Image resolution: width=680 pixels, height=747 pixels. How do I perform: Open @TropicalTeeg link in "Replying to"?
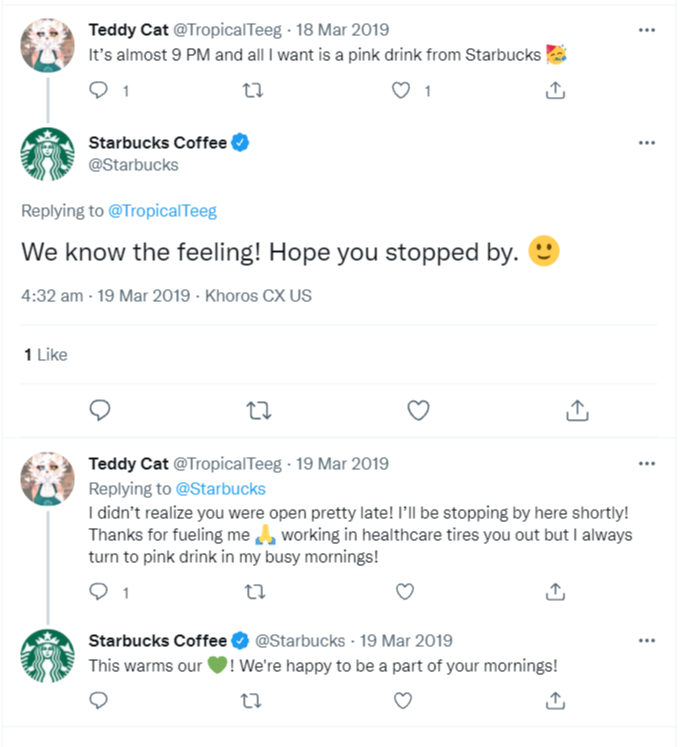[x=162, y=211]
